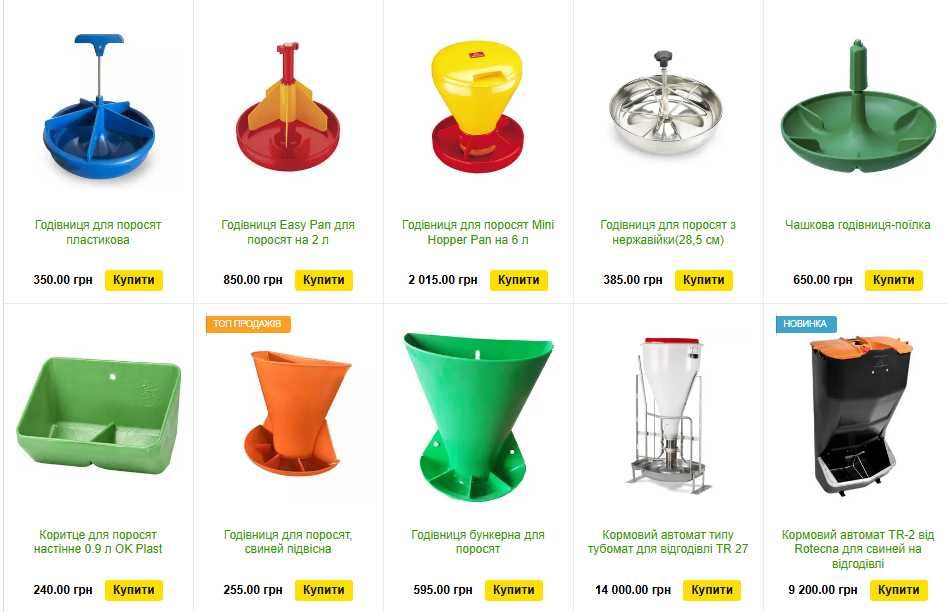Add the 385.00 грн stainless feeder to cart
Image resolution: width=947 pixels, height=612 pixels.
point(703,280)
